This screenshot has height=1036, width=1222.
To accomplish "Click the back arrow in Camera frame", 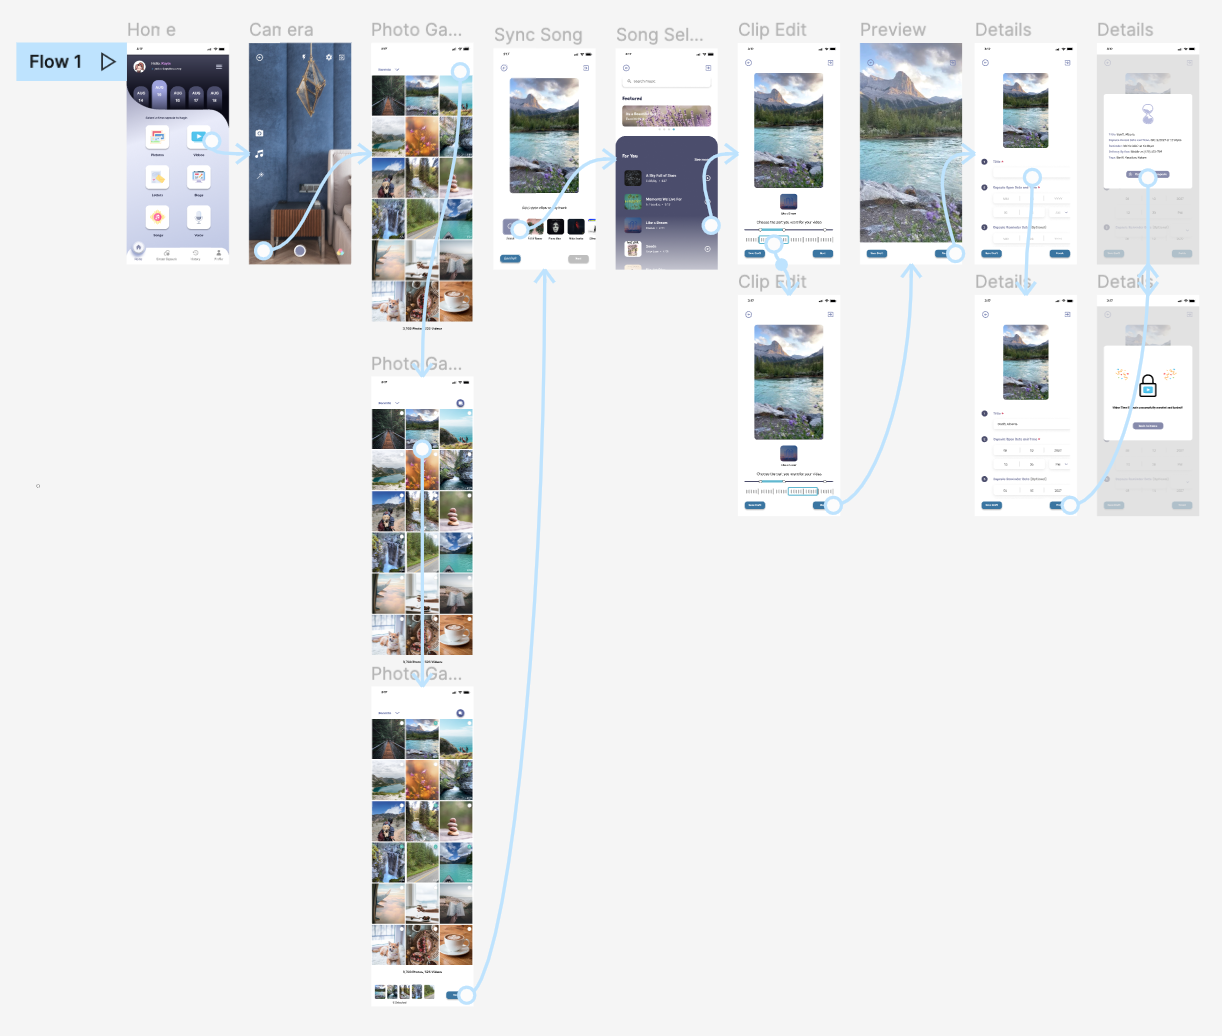I will 260,58.
